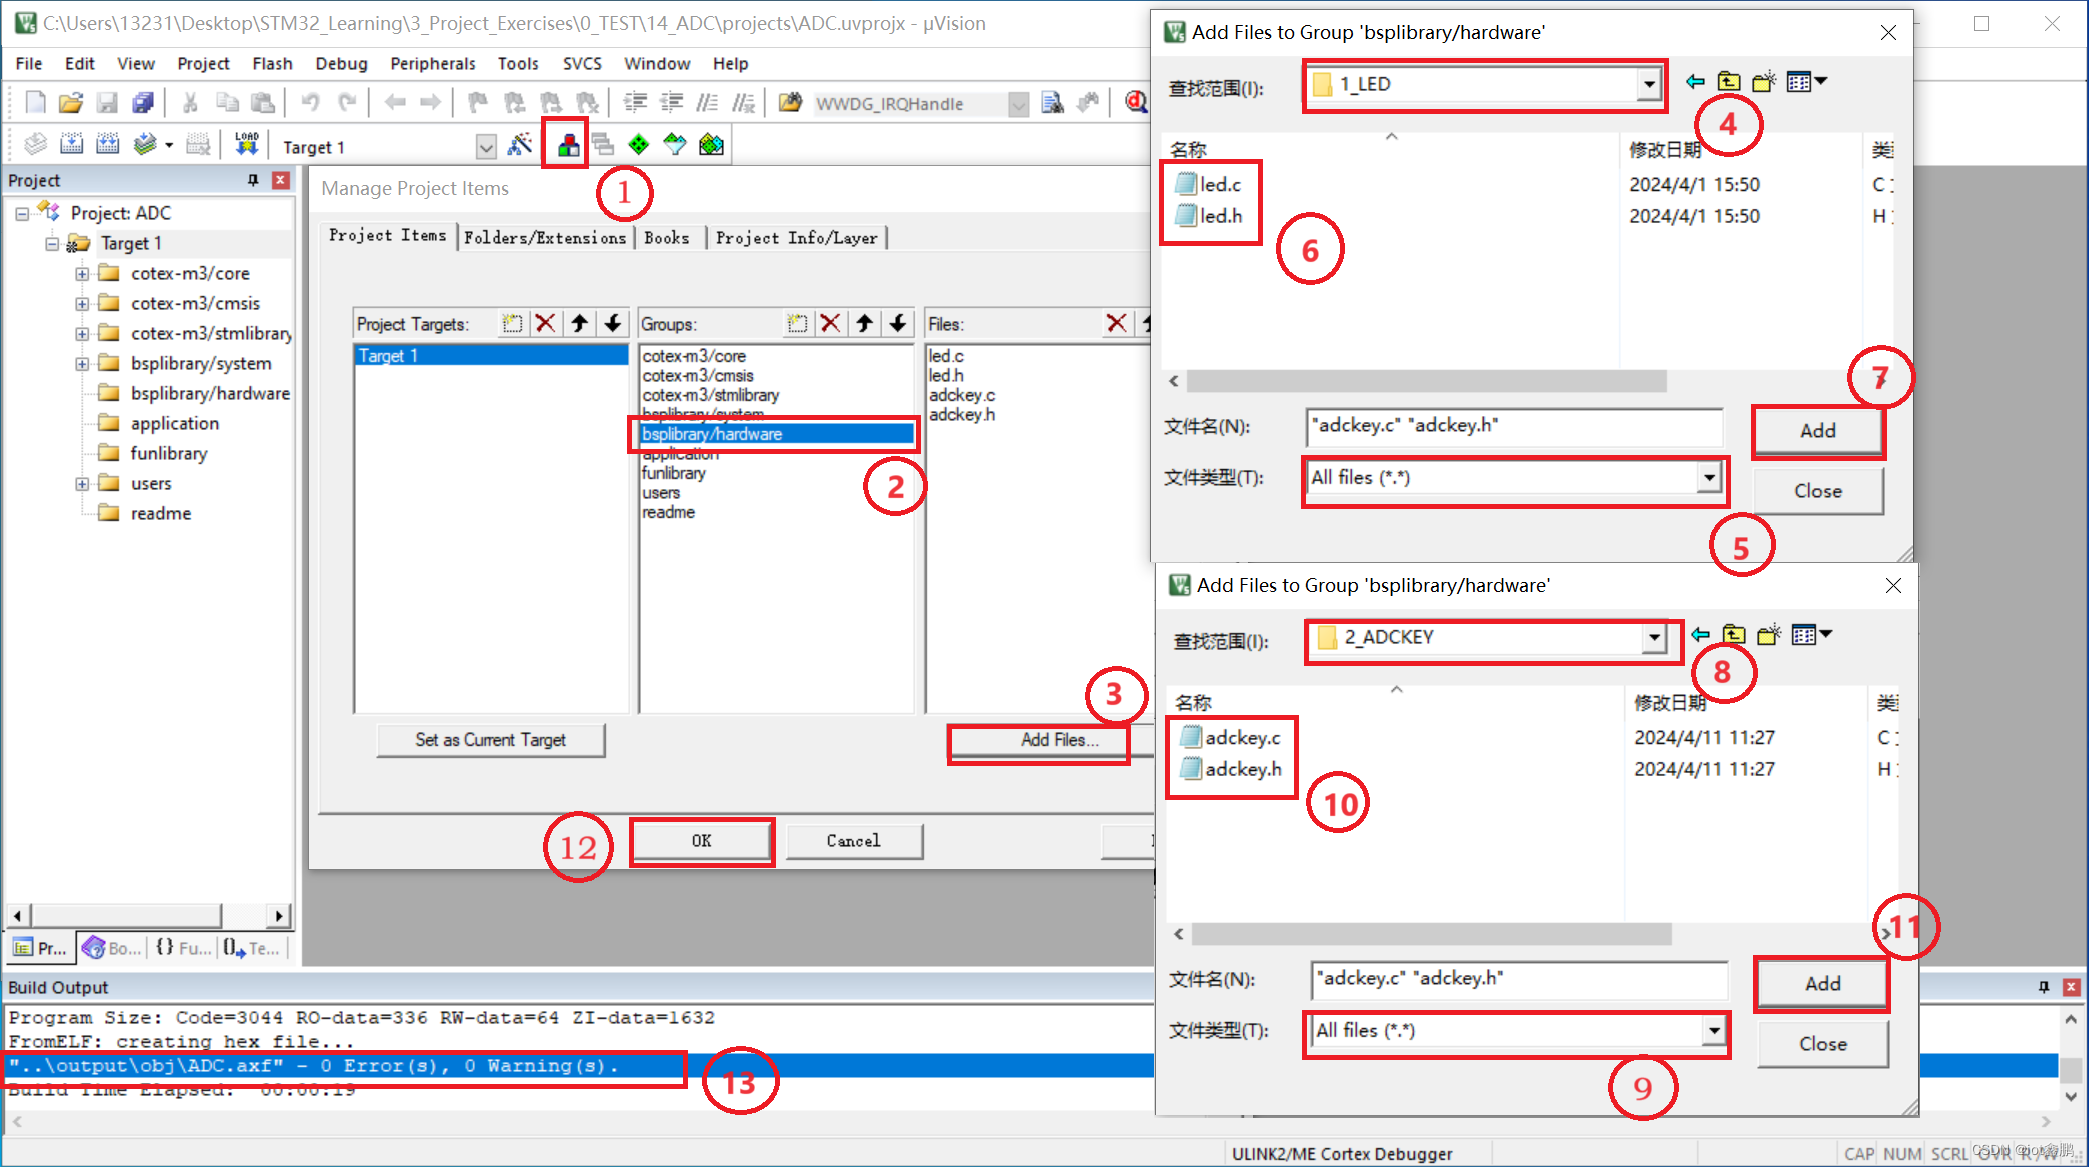The height and width of the screenshot is (1167, 2089).
Task: Open the 1_LED look-in dropdown
Action: coord(1648,84)
